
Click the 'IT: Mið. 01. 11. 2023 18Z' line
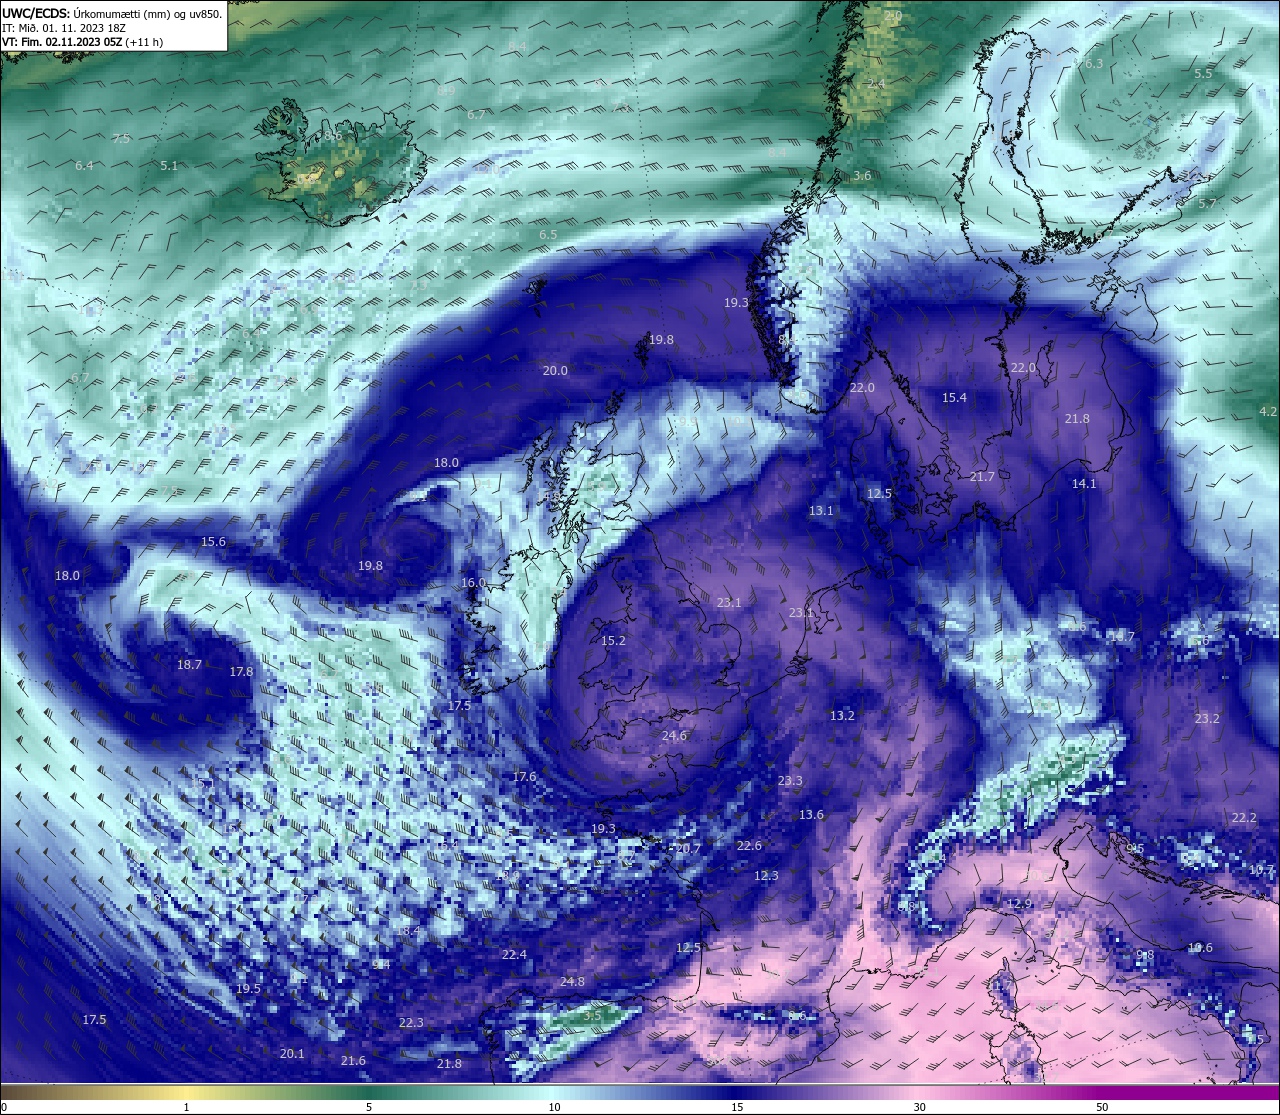click(x=63, y=28)
